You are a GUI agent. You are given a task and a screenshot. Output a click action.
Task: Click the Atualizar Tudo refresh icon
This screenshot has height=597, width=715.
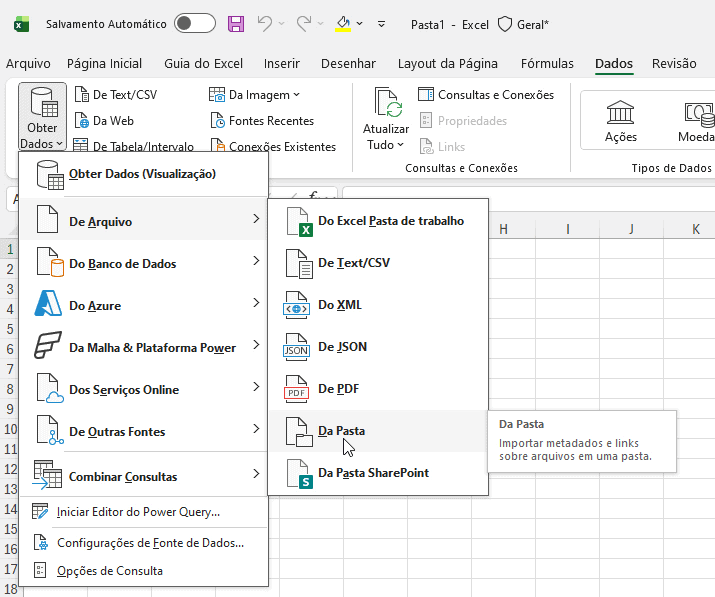tap(386, 104)
